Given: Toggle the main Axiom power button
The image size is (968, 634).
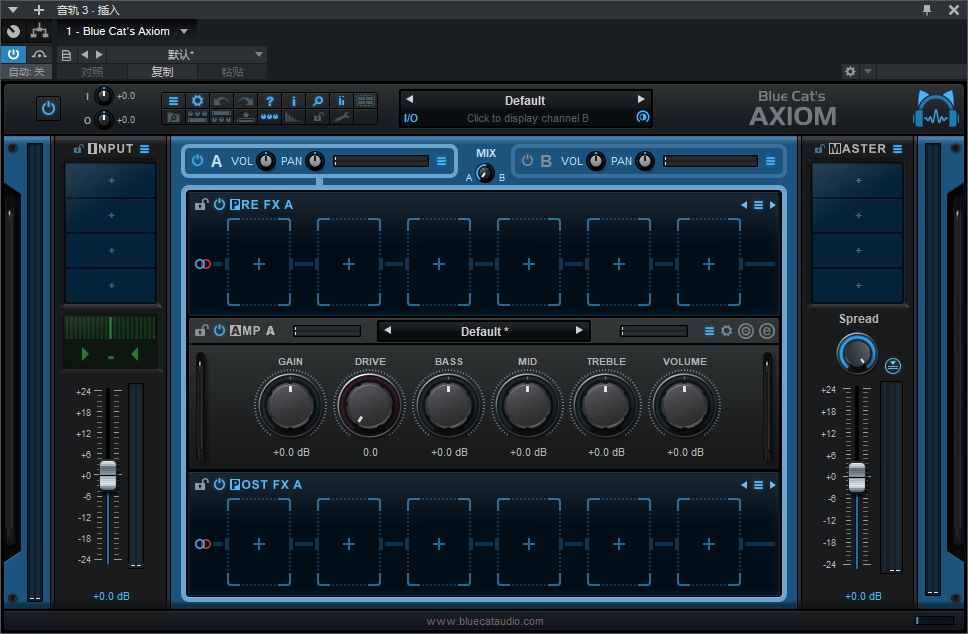Looking at the screenshot, I should (x=48, y=109).
